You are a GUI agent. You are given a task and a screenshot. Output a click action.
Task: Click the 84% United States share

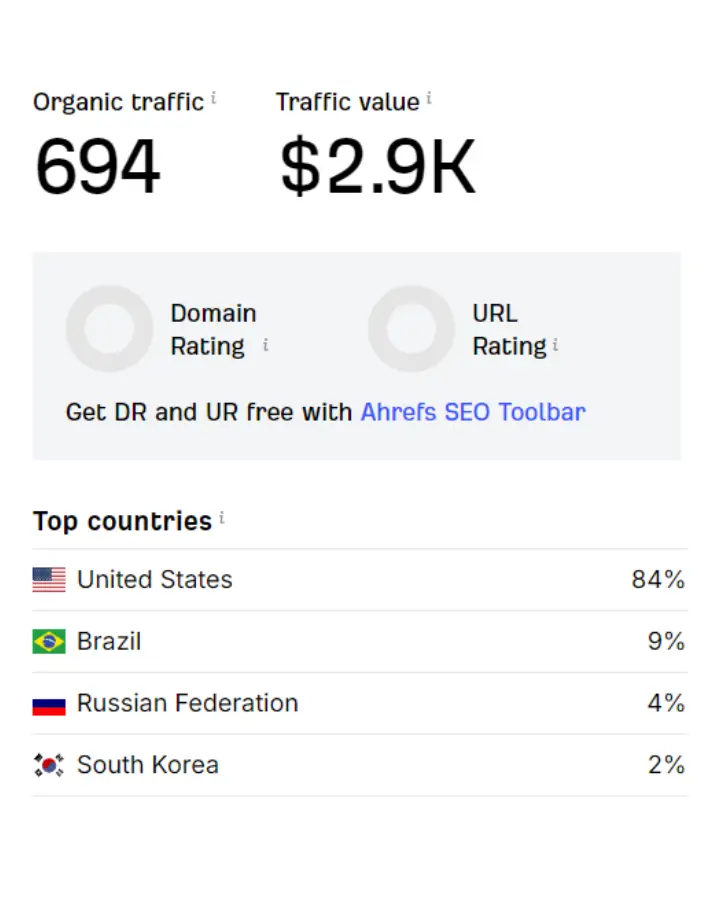point(658,580)
